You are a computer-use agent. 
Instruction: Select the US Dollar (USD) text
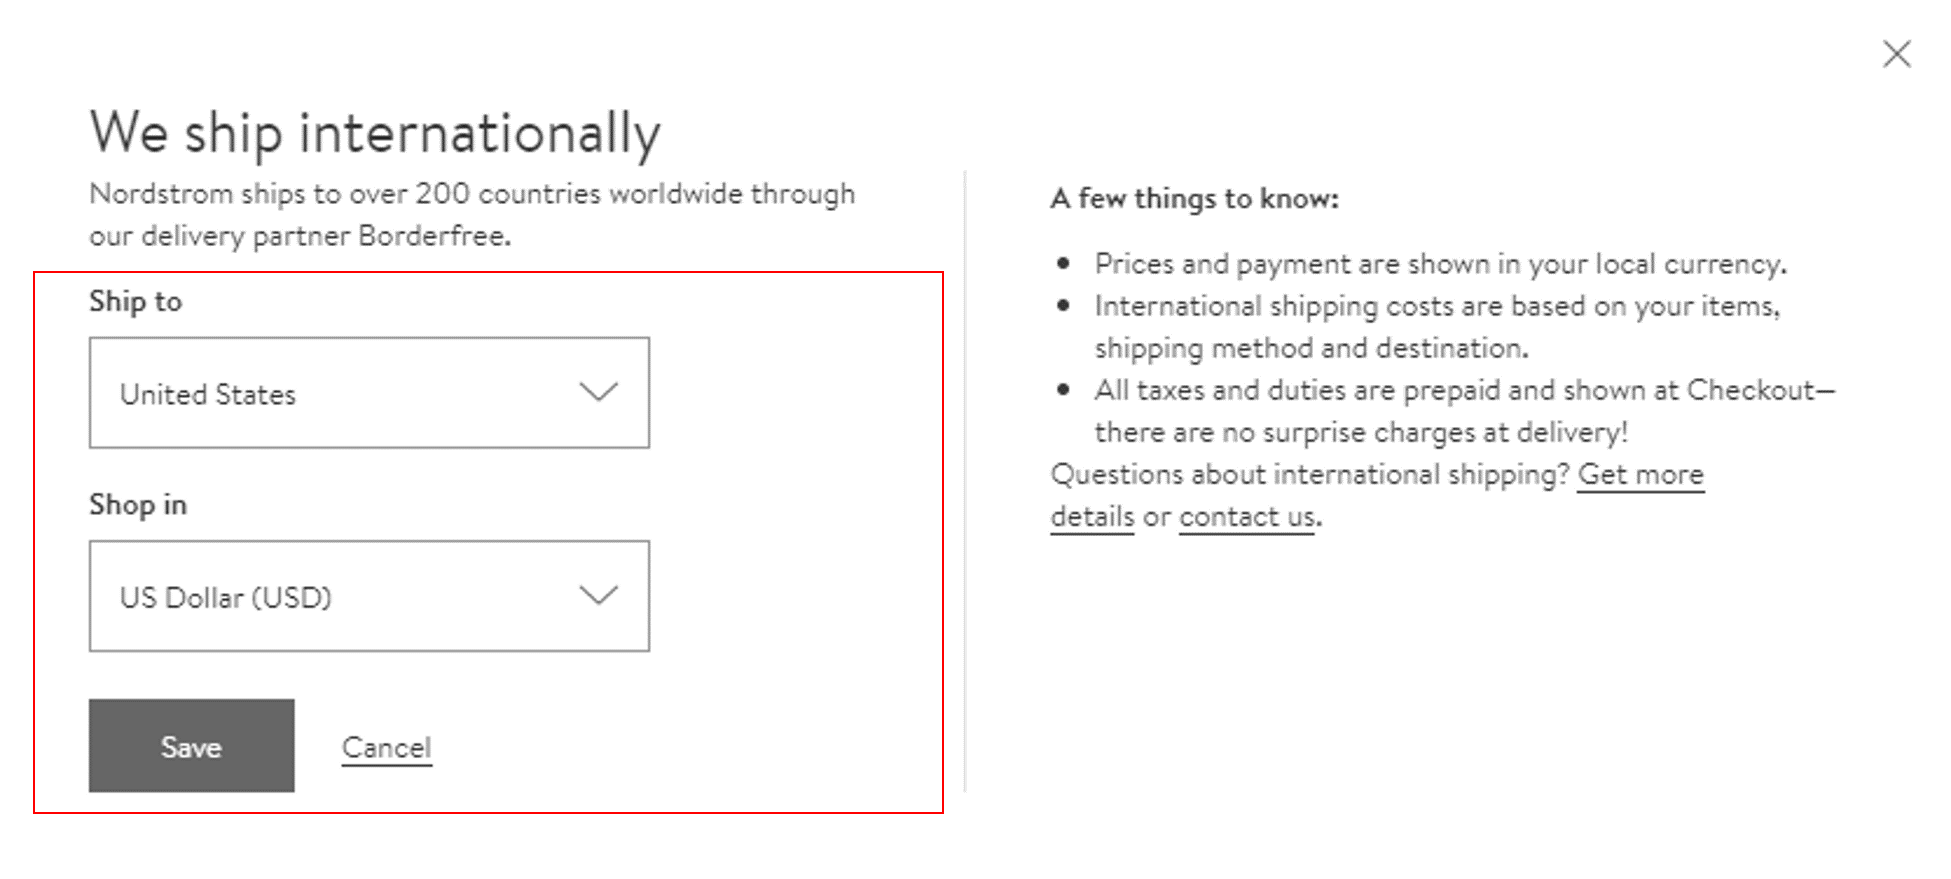(226, 598)
